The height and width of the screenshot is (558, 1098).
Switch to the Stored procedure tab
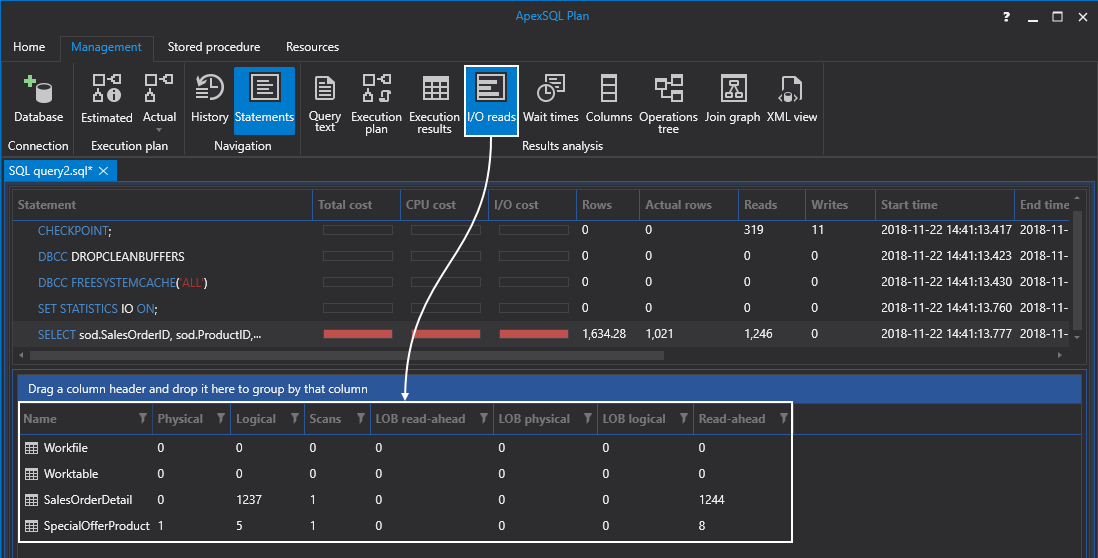coord(213,47)
